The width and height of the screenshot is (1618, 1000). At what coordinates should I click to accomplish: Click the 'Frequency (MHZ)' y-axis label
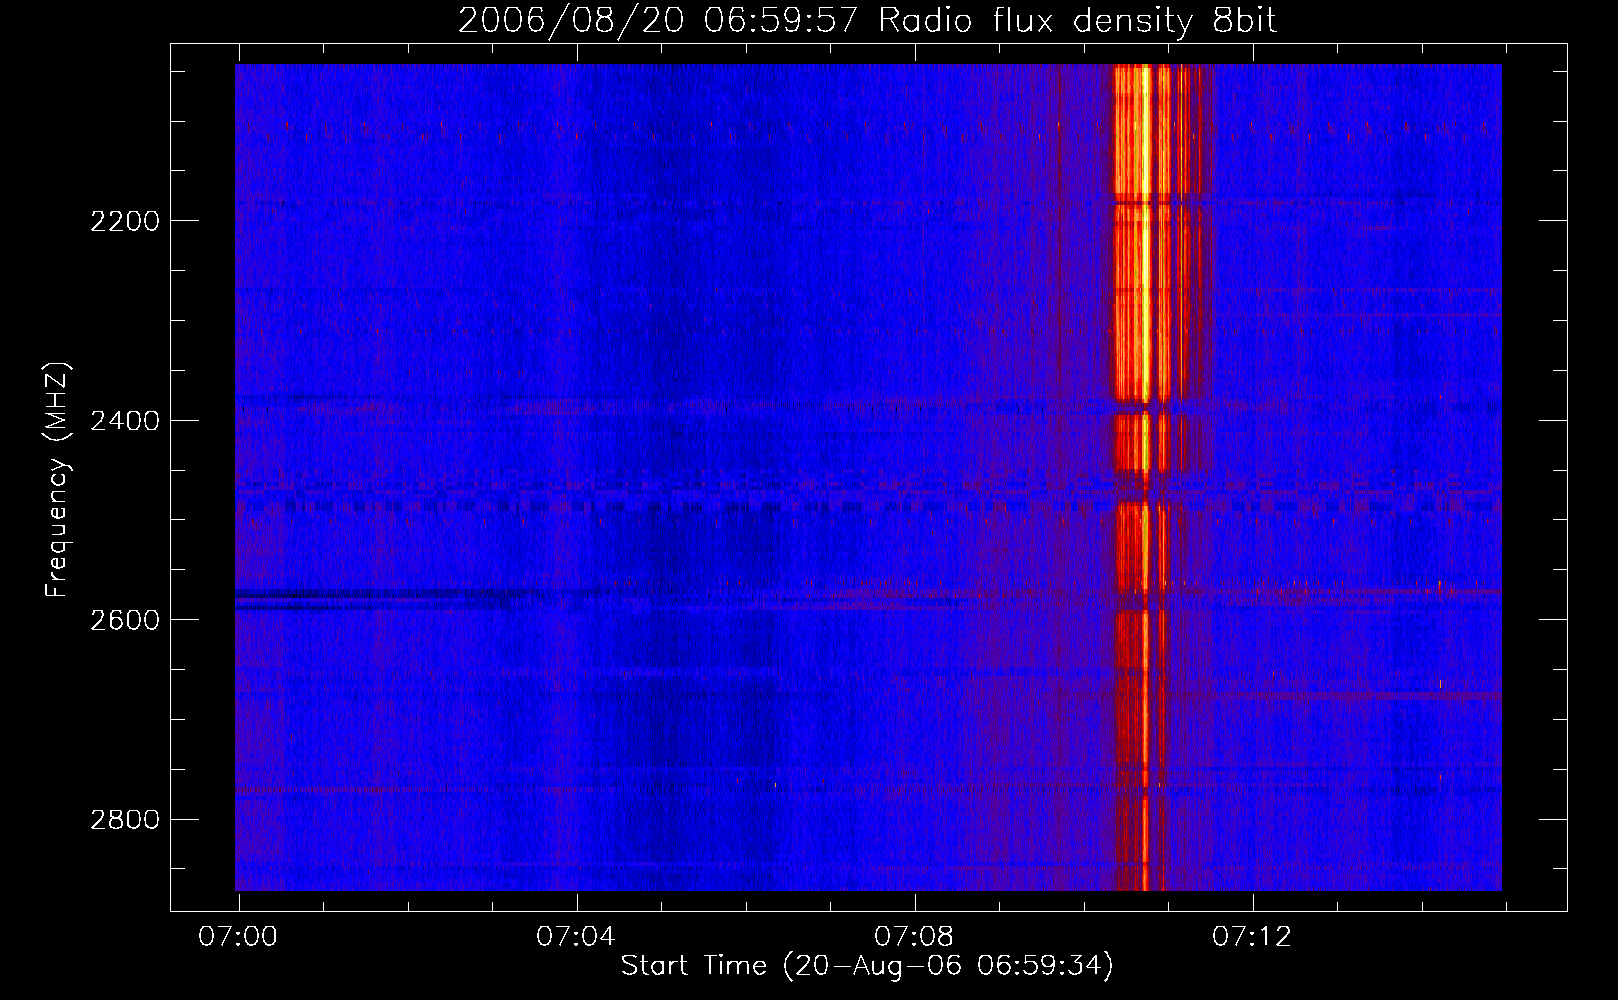tap(57, 480)
